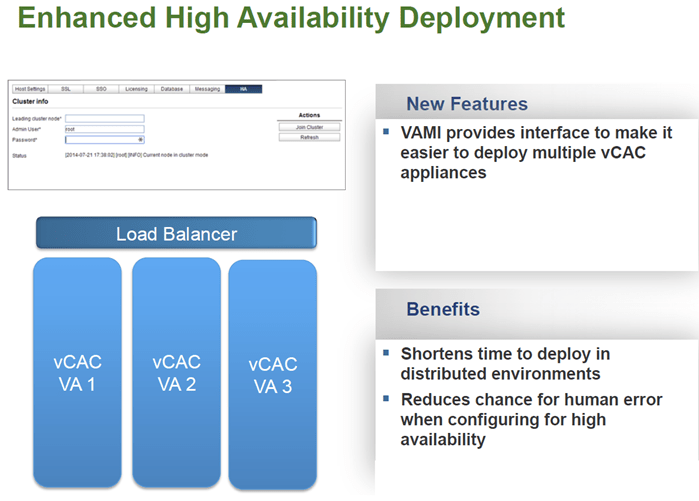Select the active HA tab

(243, 89)
